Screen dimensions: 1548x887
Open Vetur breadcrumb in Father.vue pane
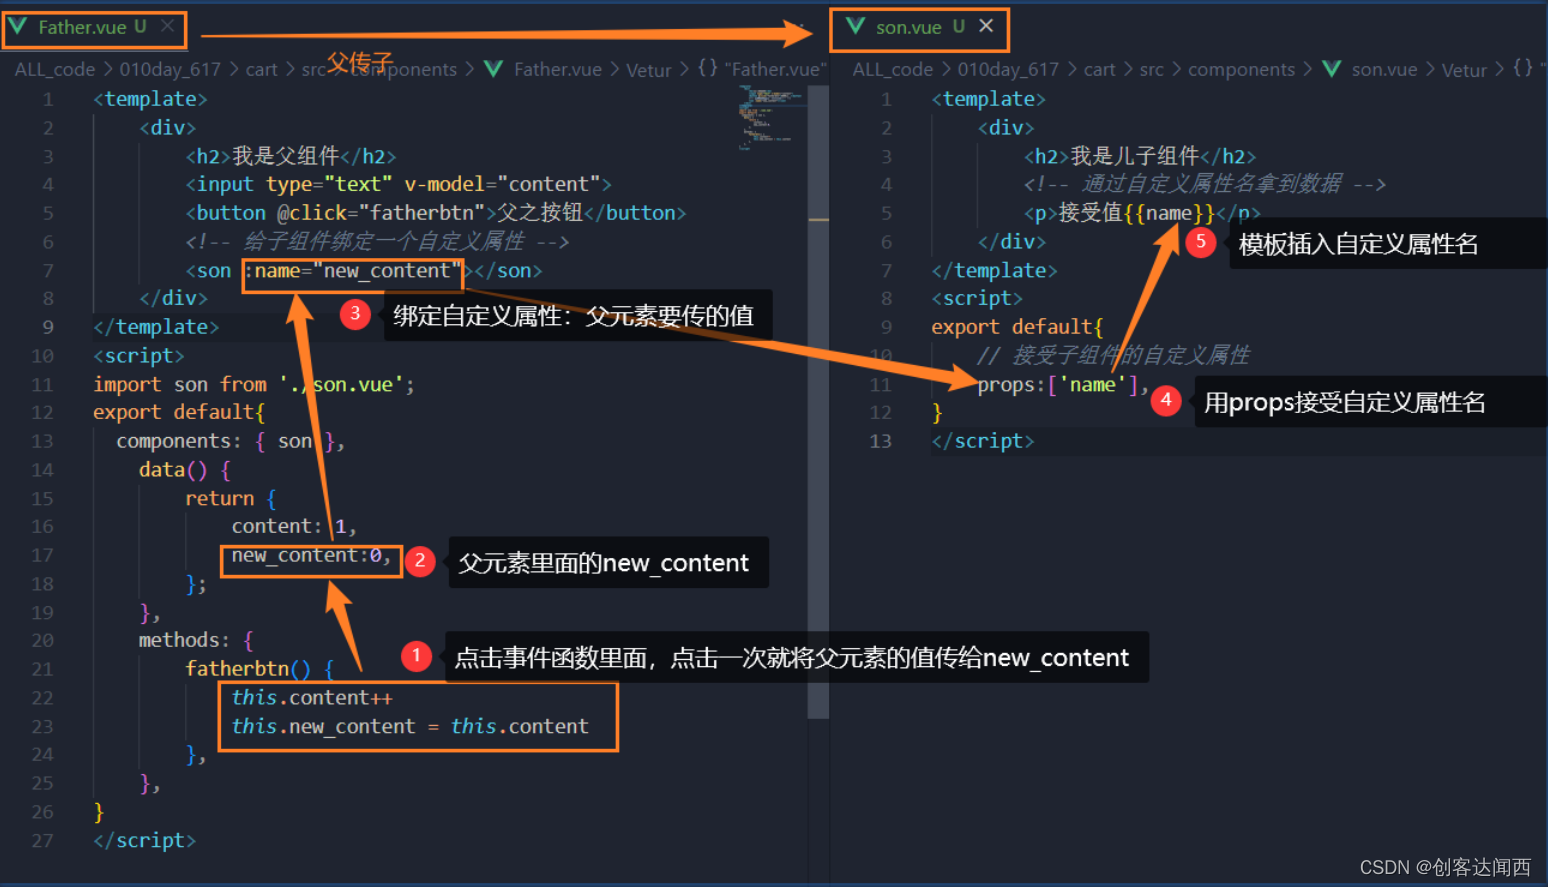(649, 69)
